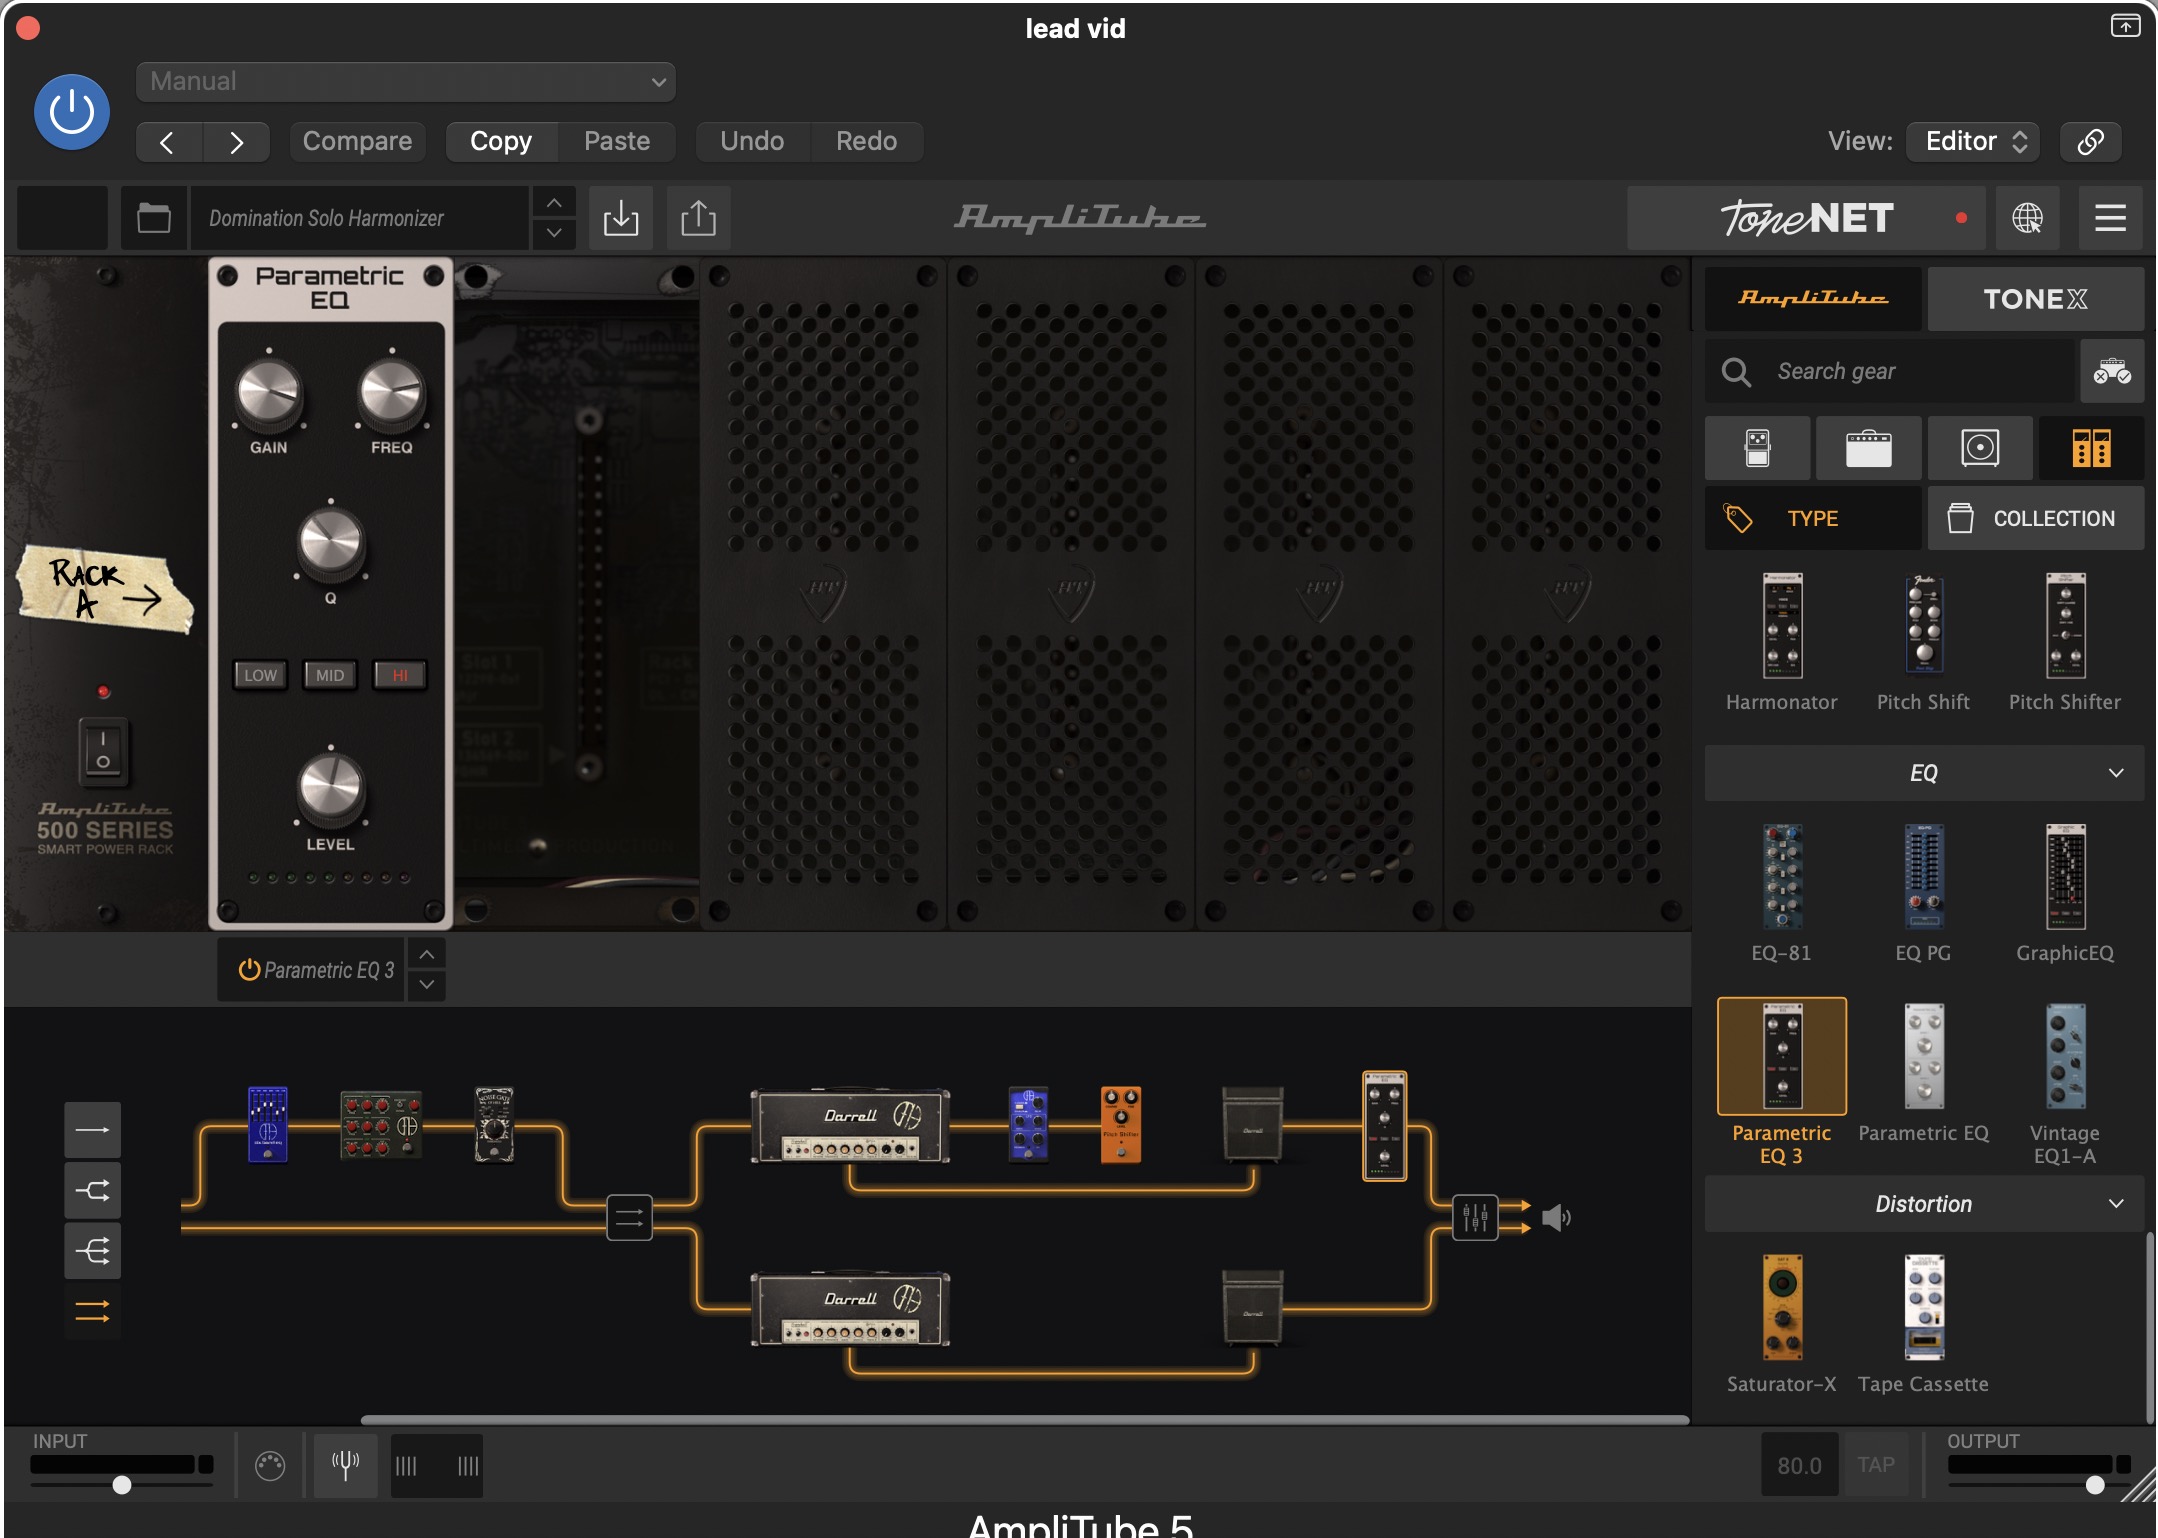Click the mixer icon in signal chain
2158x1538 pixels.
point(1475,1217)
